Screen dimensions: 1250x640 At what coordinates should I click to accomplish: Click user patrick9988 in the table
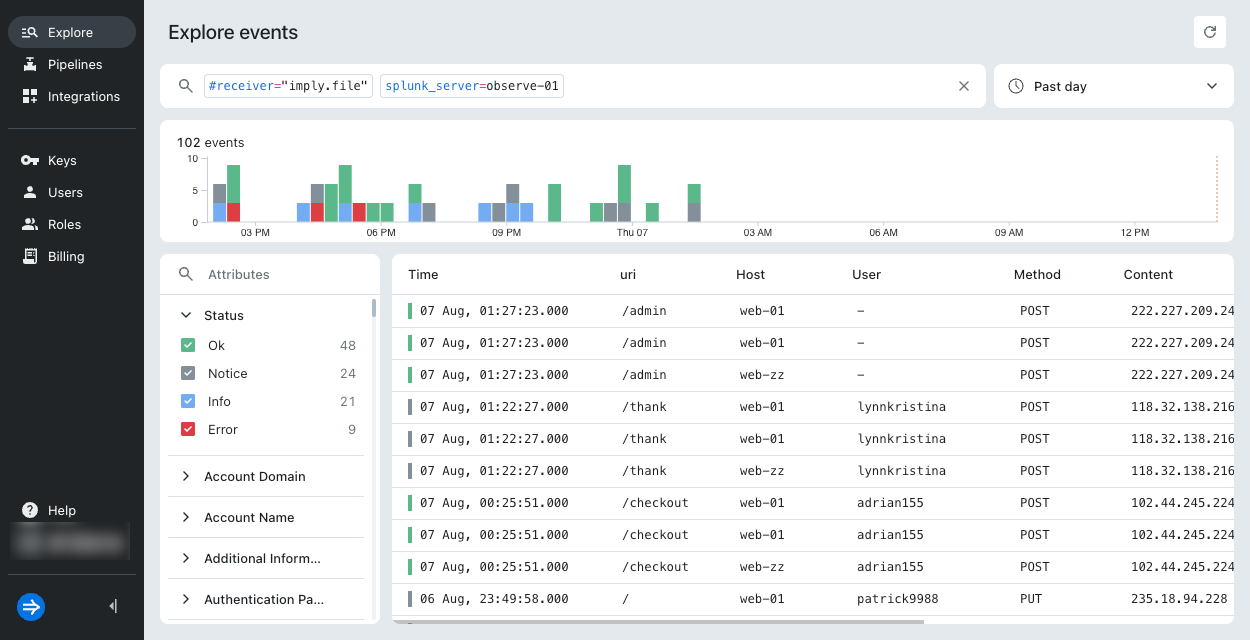[897, 599]
